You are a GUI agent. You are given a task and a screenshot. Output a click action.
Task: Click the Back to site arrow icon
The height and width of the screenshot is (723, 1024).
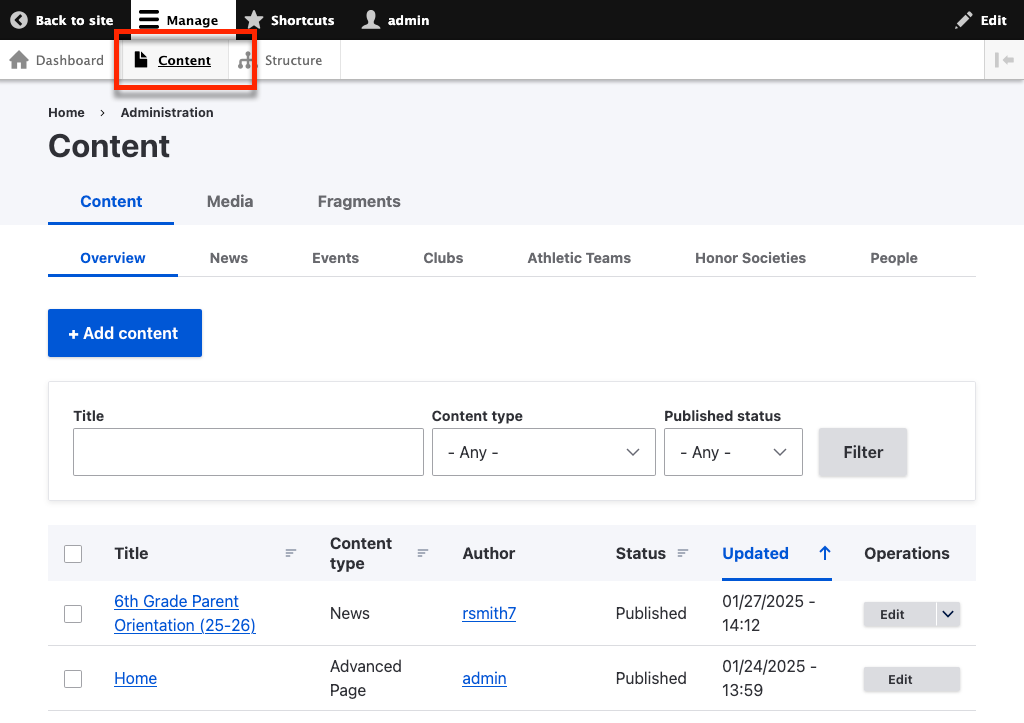19,20
